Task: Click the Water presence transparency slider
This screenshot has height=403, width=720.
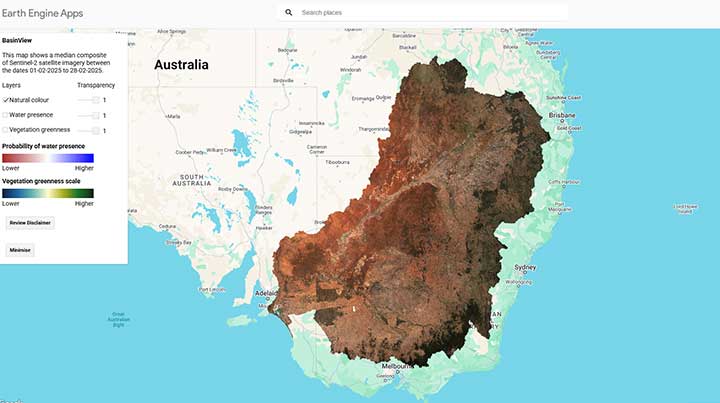Action: click(89, 116)
